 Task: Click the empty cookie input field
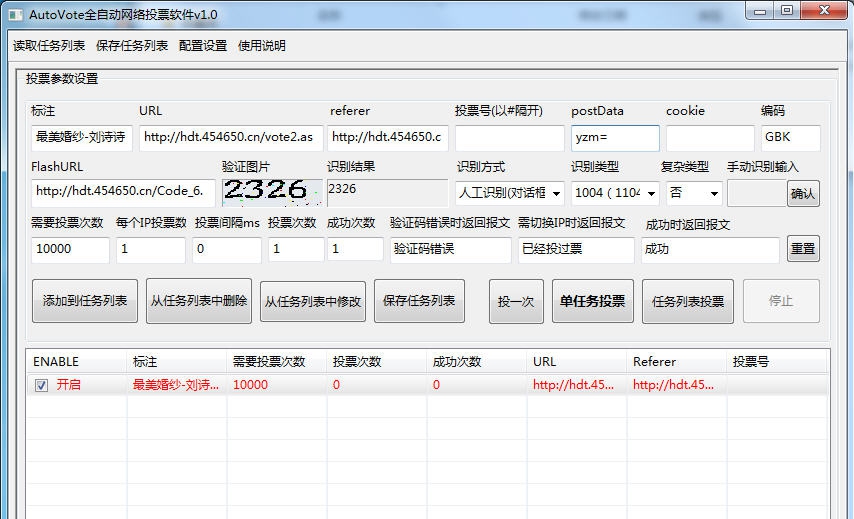click(x=710, y=138)
